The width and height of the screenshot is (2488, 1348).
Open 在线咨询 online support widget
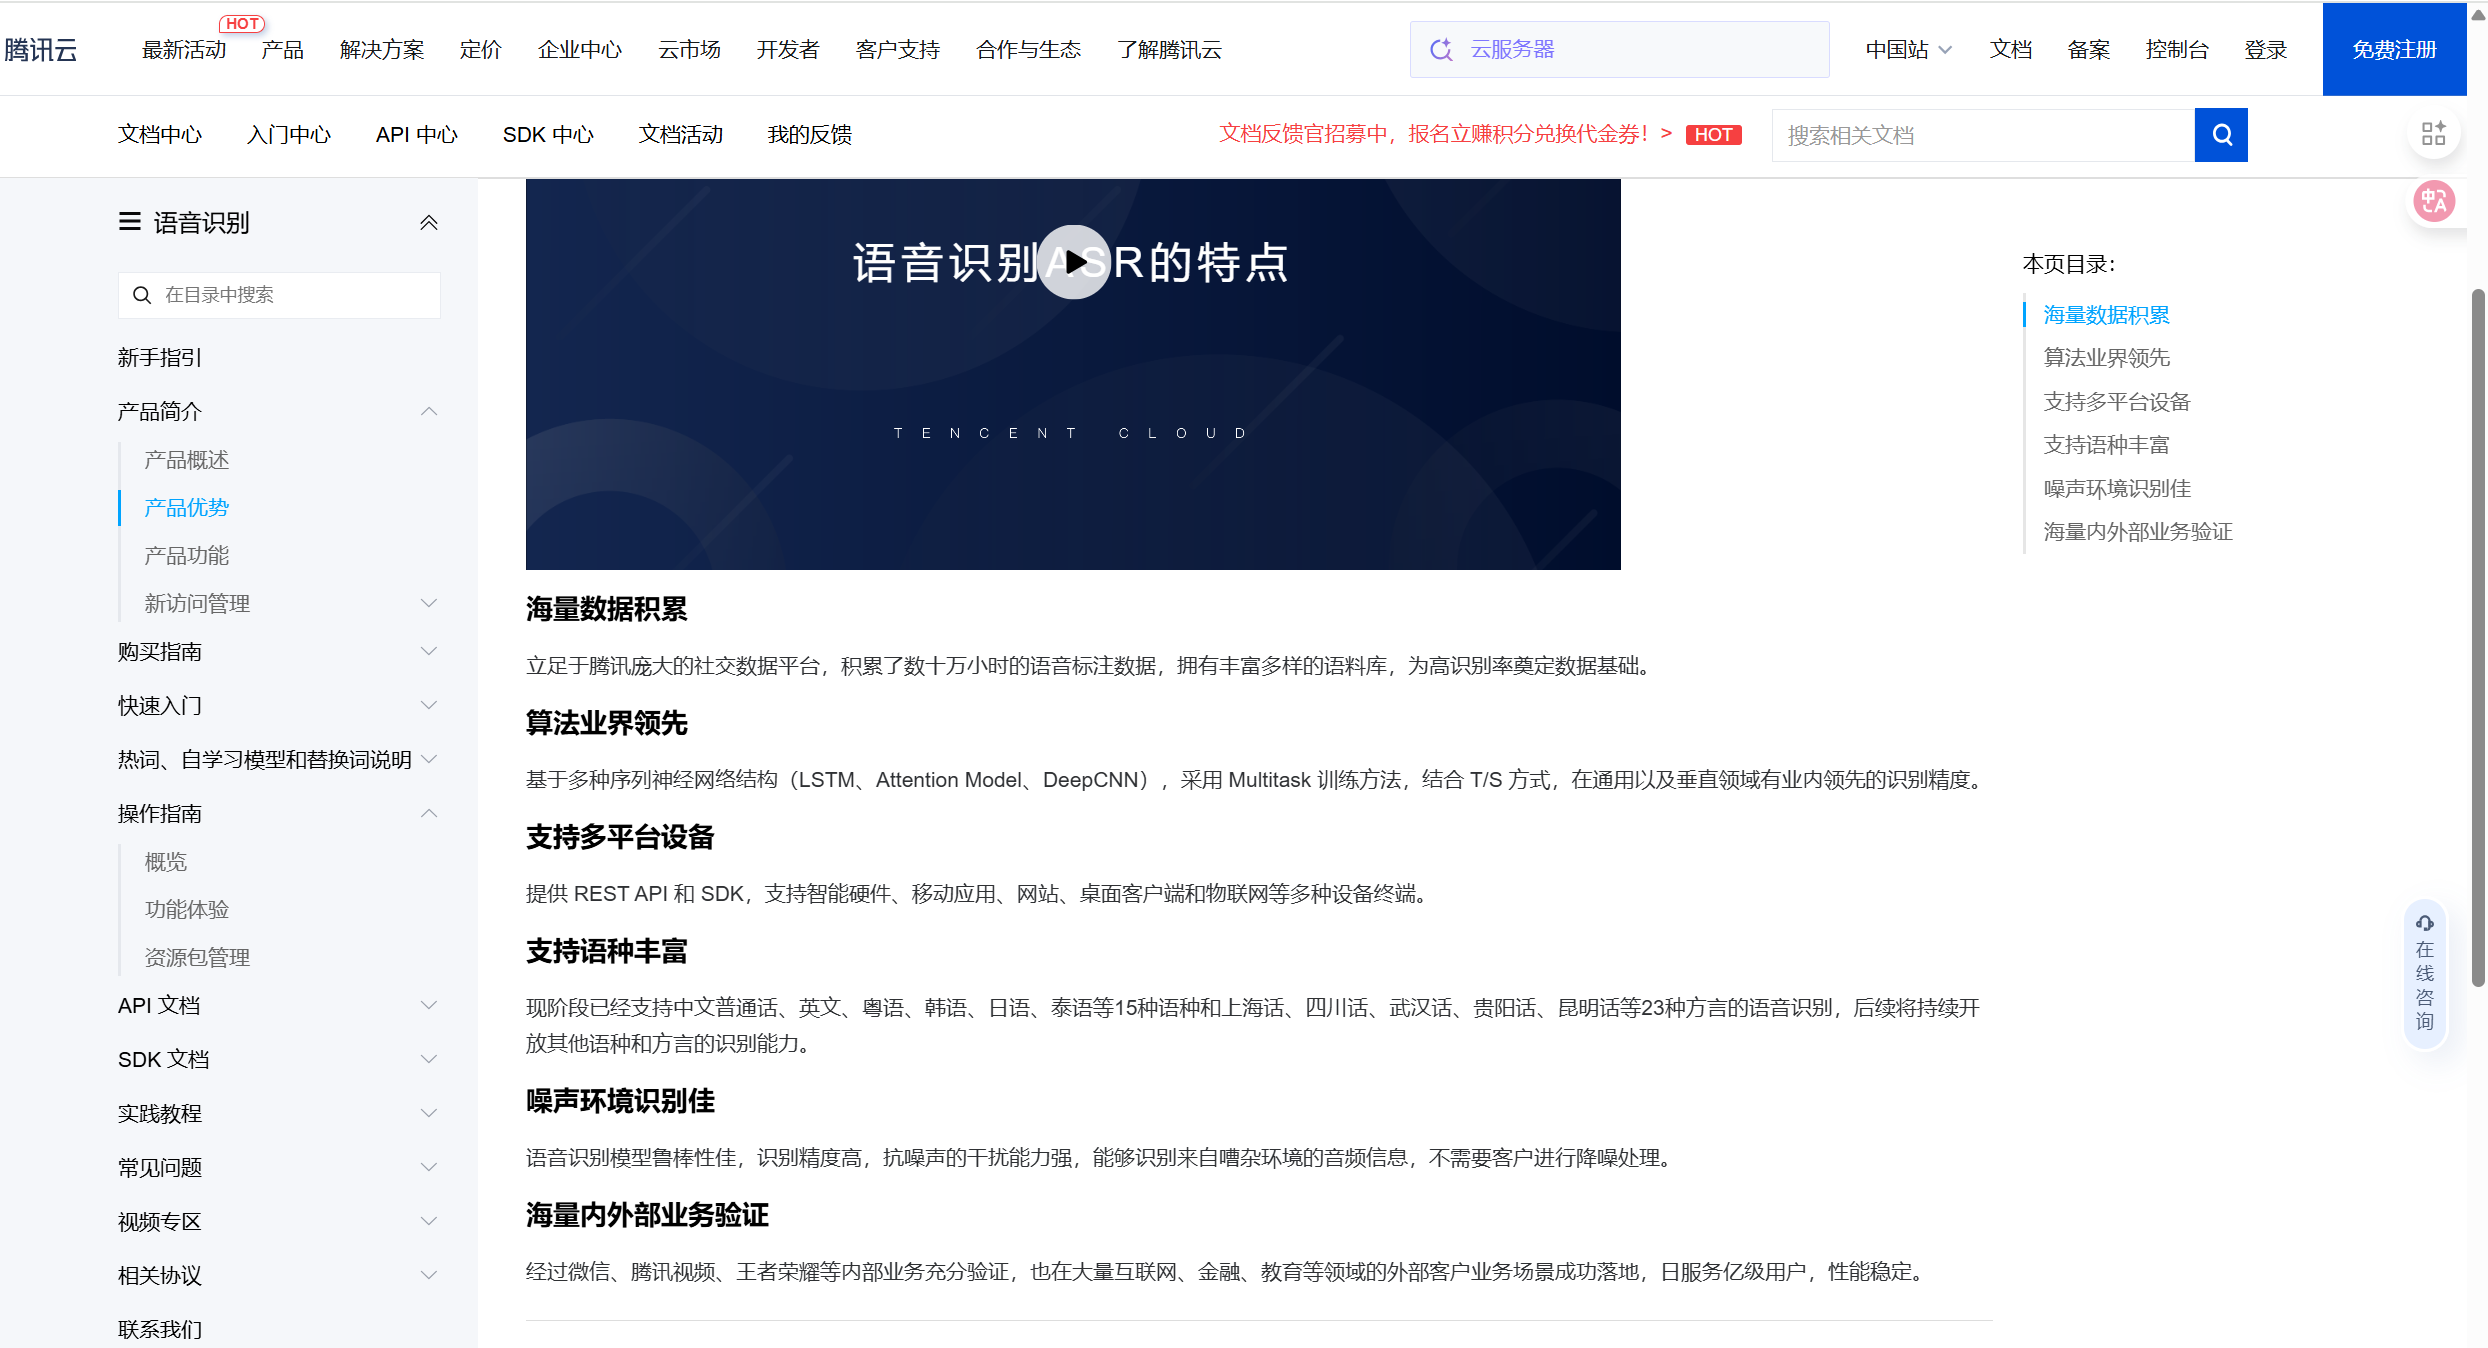(2425, 973)
